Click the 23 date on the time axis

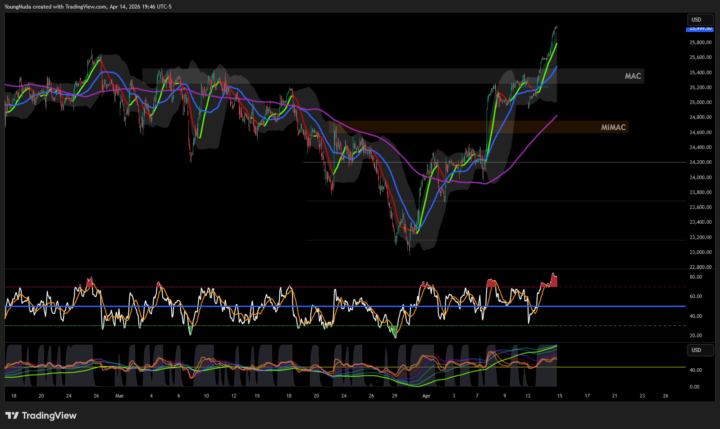tap(642, 395)
